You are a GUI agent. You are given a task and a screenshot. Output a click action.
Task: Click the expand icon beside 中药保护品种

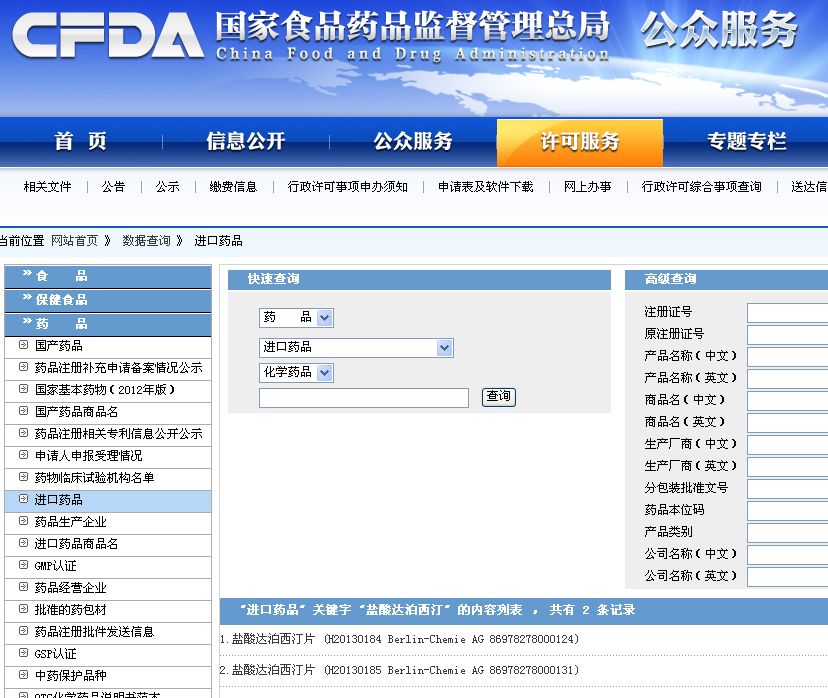coord(23,676)
